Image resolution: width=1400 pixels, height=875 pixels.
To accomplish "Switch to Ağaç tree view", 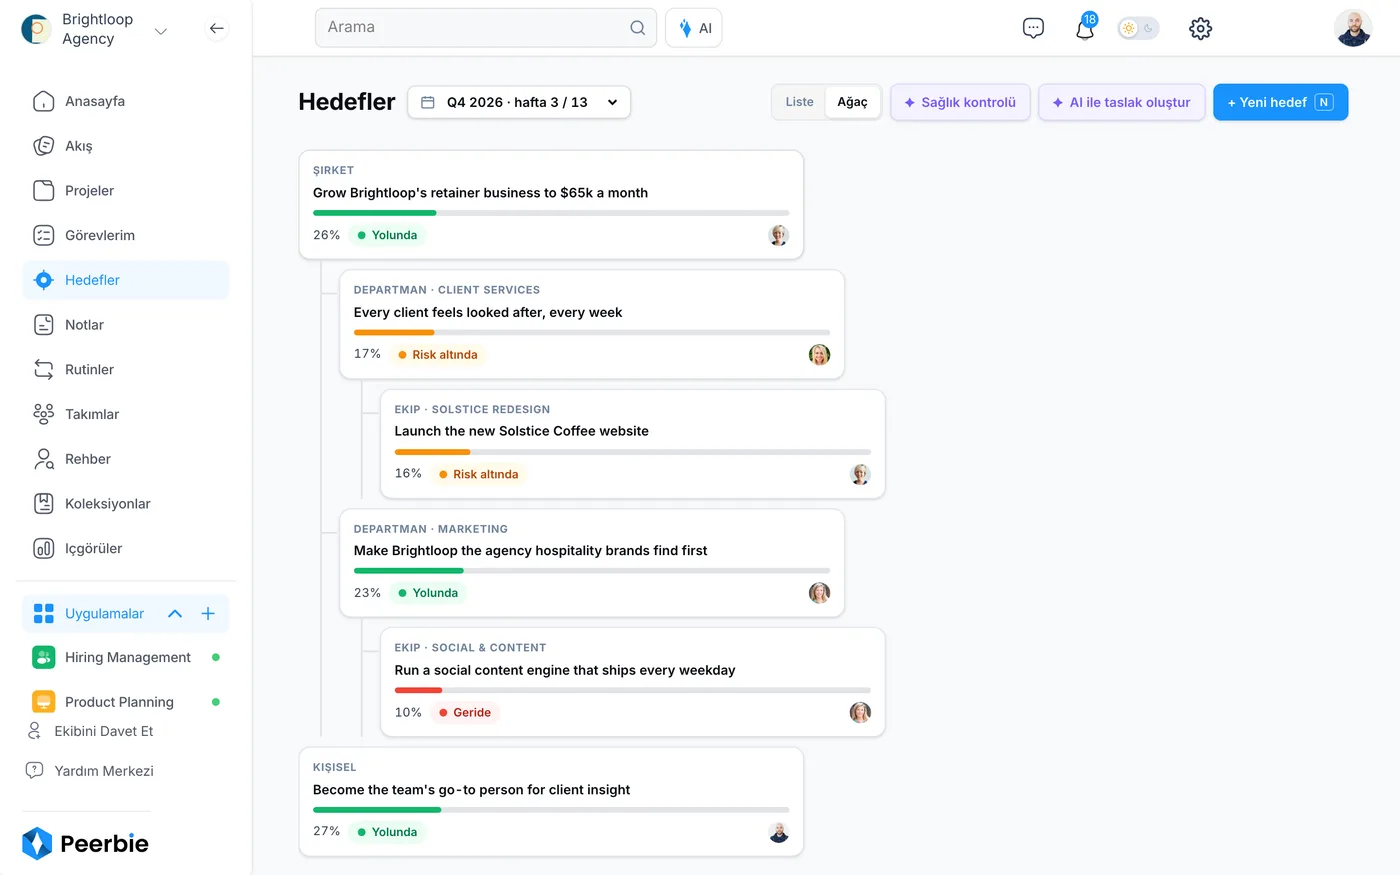I will click(852, 102).
